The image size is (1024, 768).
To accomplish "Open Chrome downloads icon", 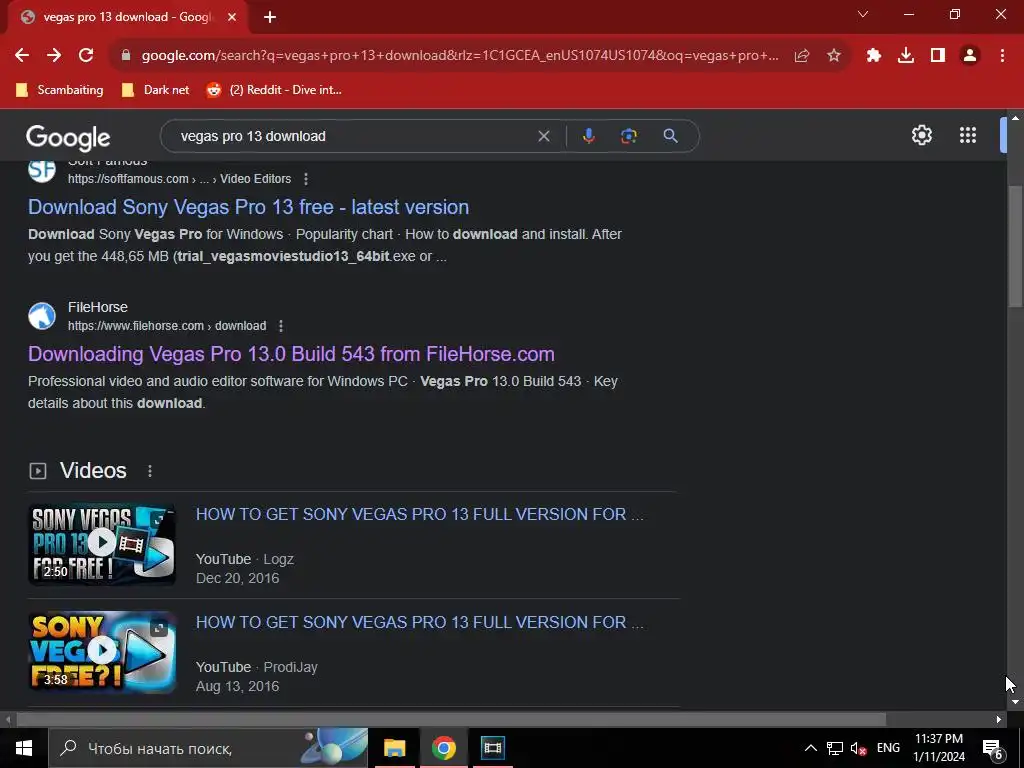I will coord(906,56).
